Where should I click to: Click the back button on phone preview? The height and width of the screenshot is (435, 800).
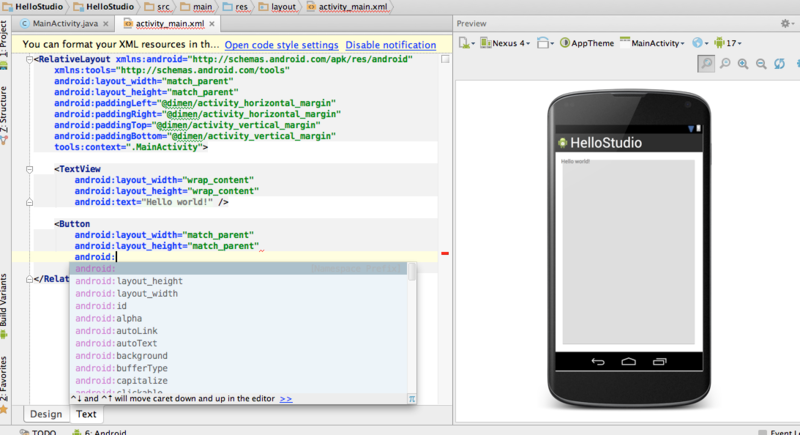(x=598, y=362)
